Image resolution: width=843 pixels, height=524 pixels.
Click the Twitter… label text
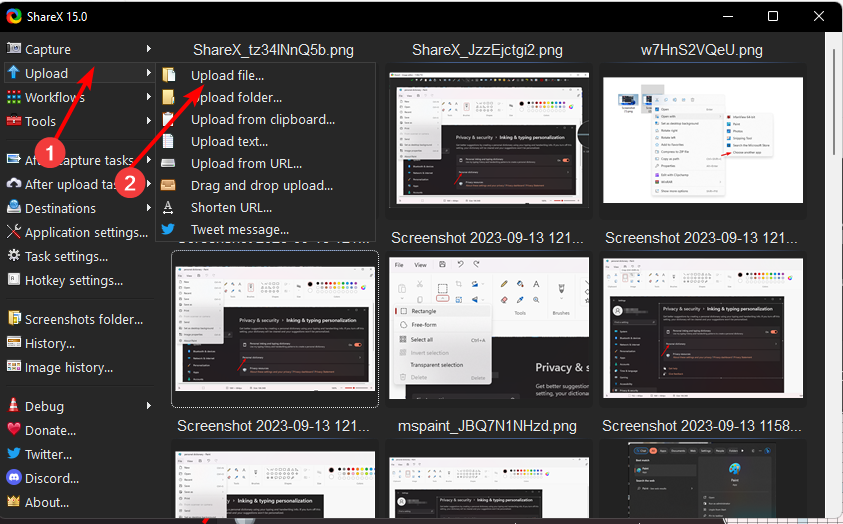point(49,455)
